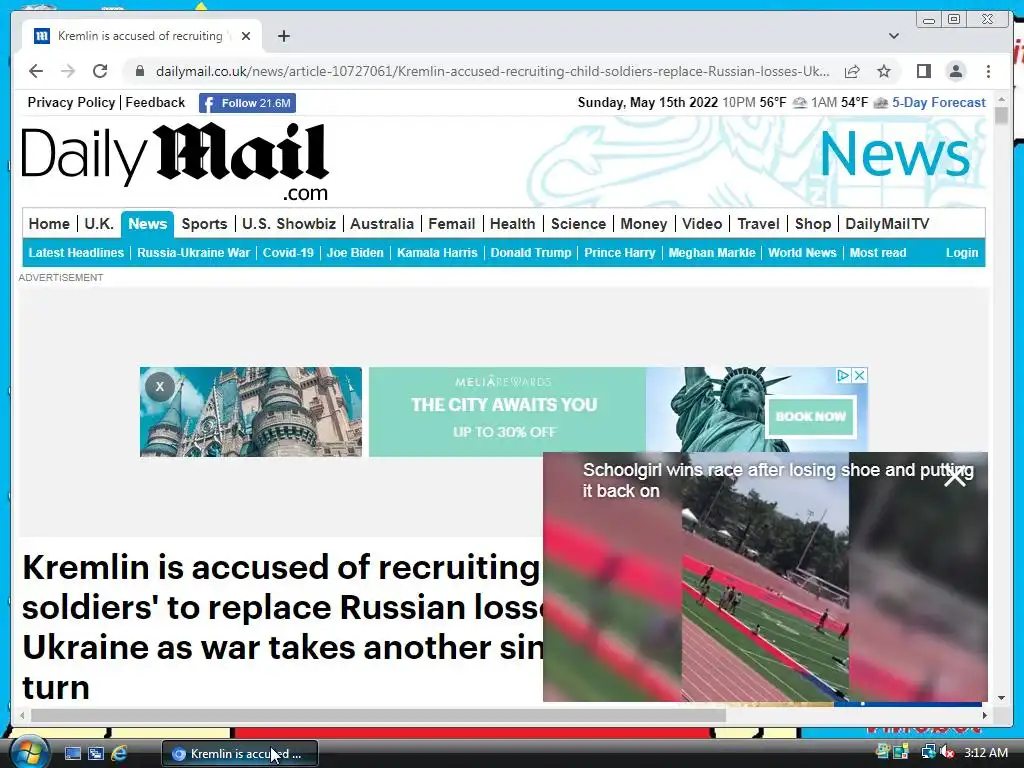Share this page via share icon

point(852,71)
